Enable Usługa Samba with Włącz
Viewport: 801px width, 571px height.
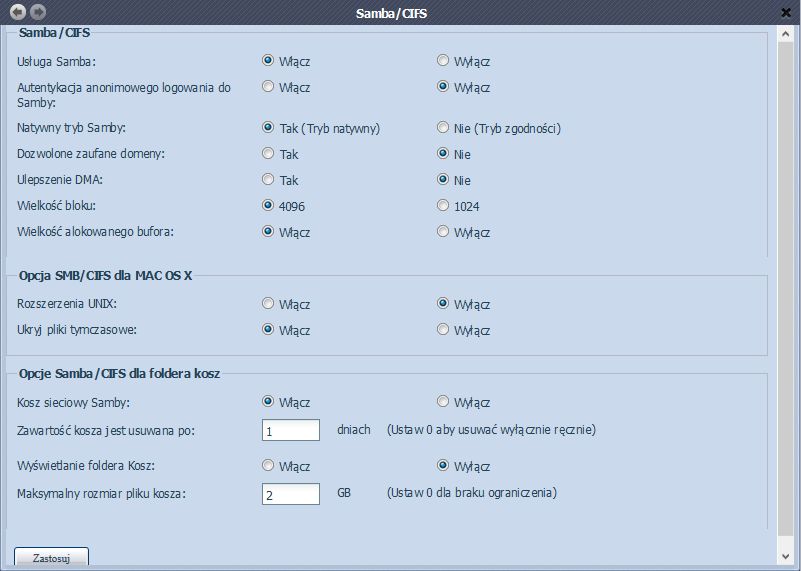(268, 60)
